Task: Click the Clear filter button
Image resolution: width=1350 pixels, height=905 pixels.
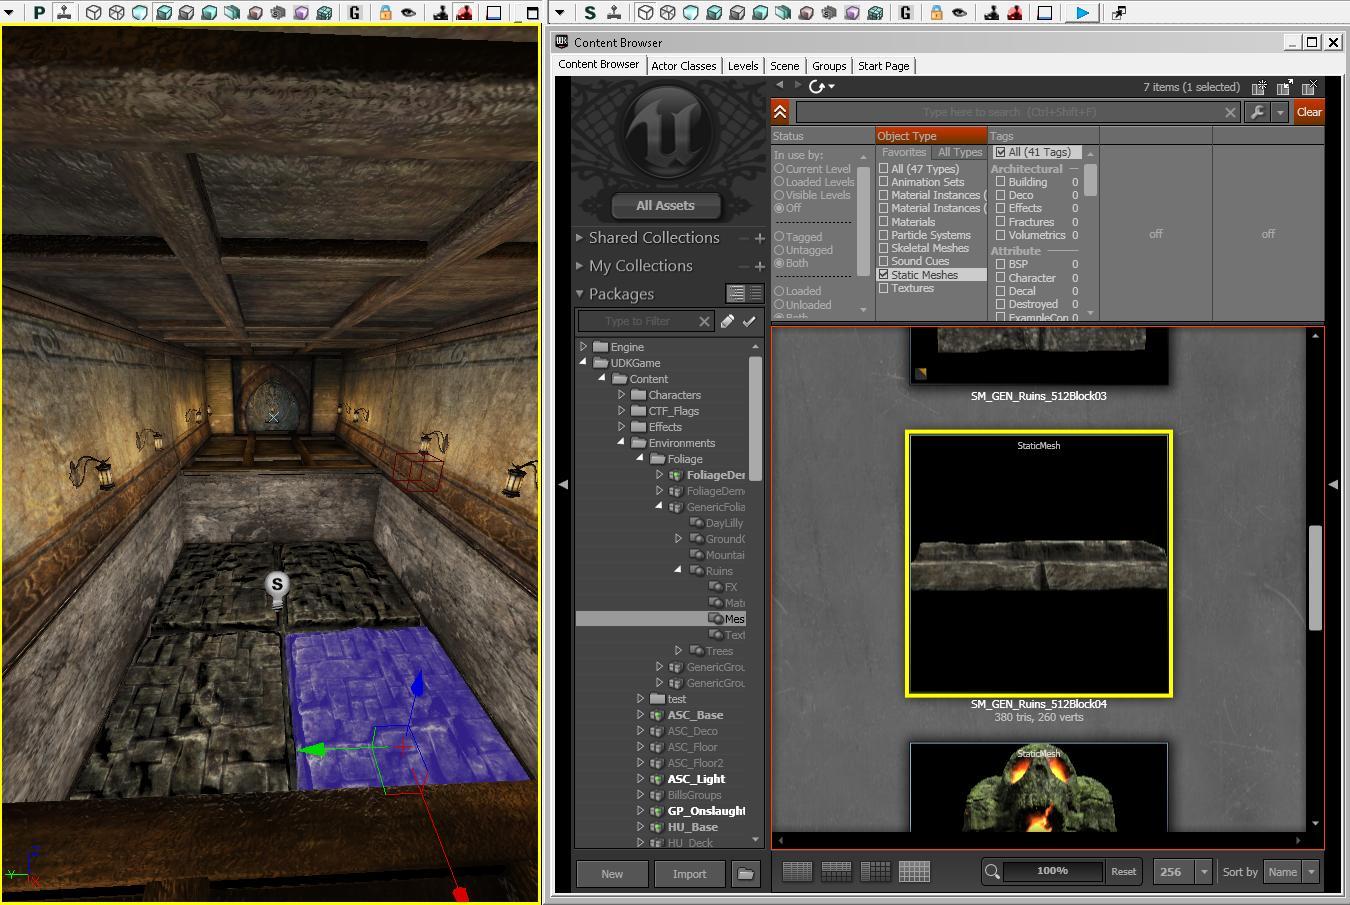Action: [1309, 112]
